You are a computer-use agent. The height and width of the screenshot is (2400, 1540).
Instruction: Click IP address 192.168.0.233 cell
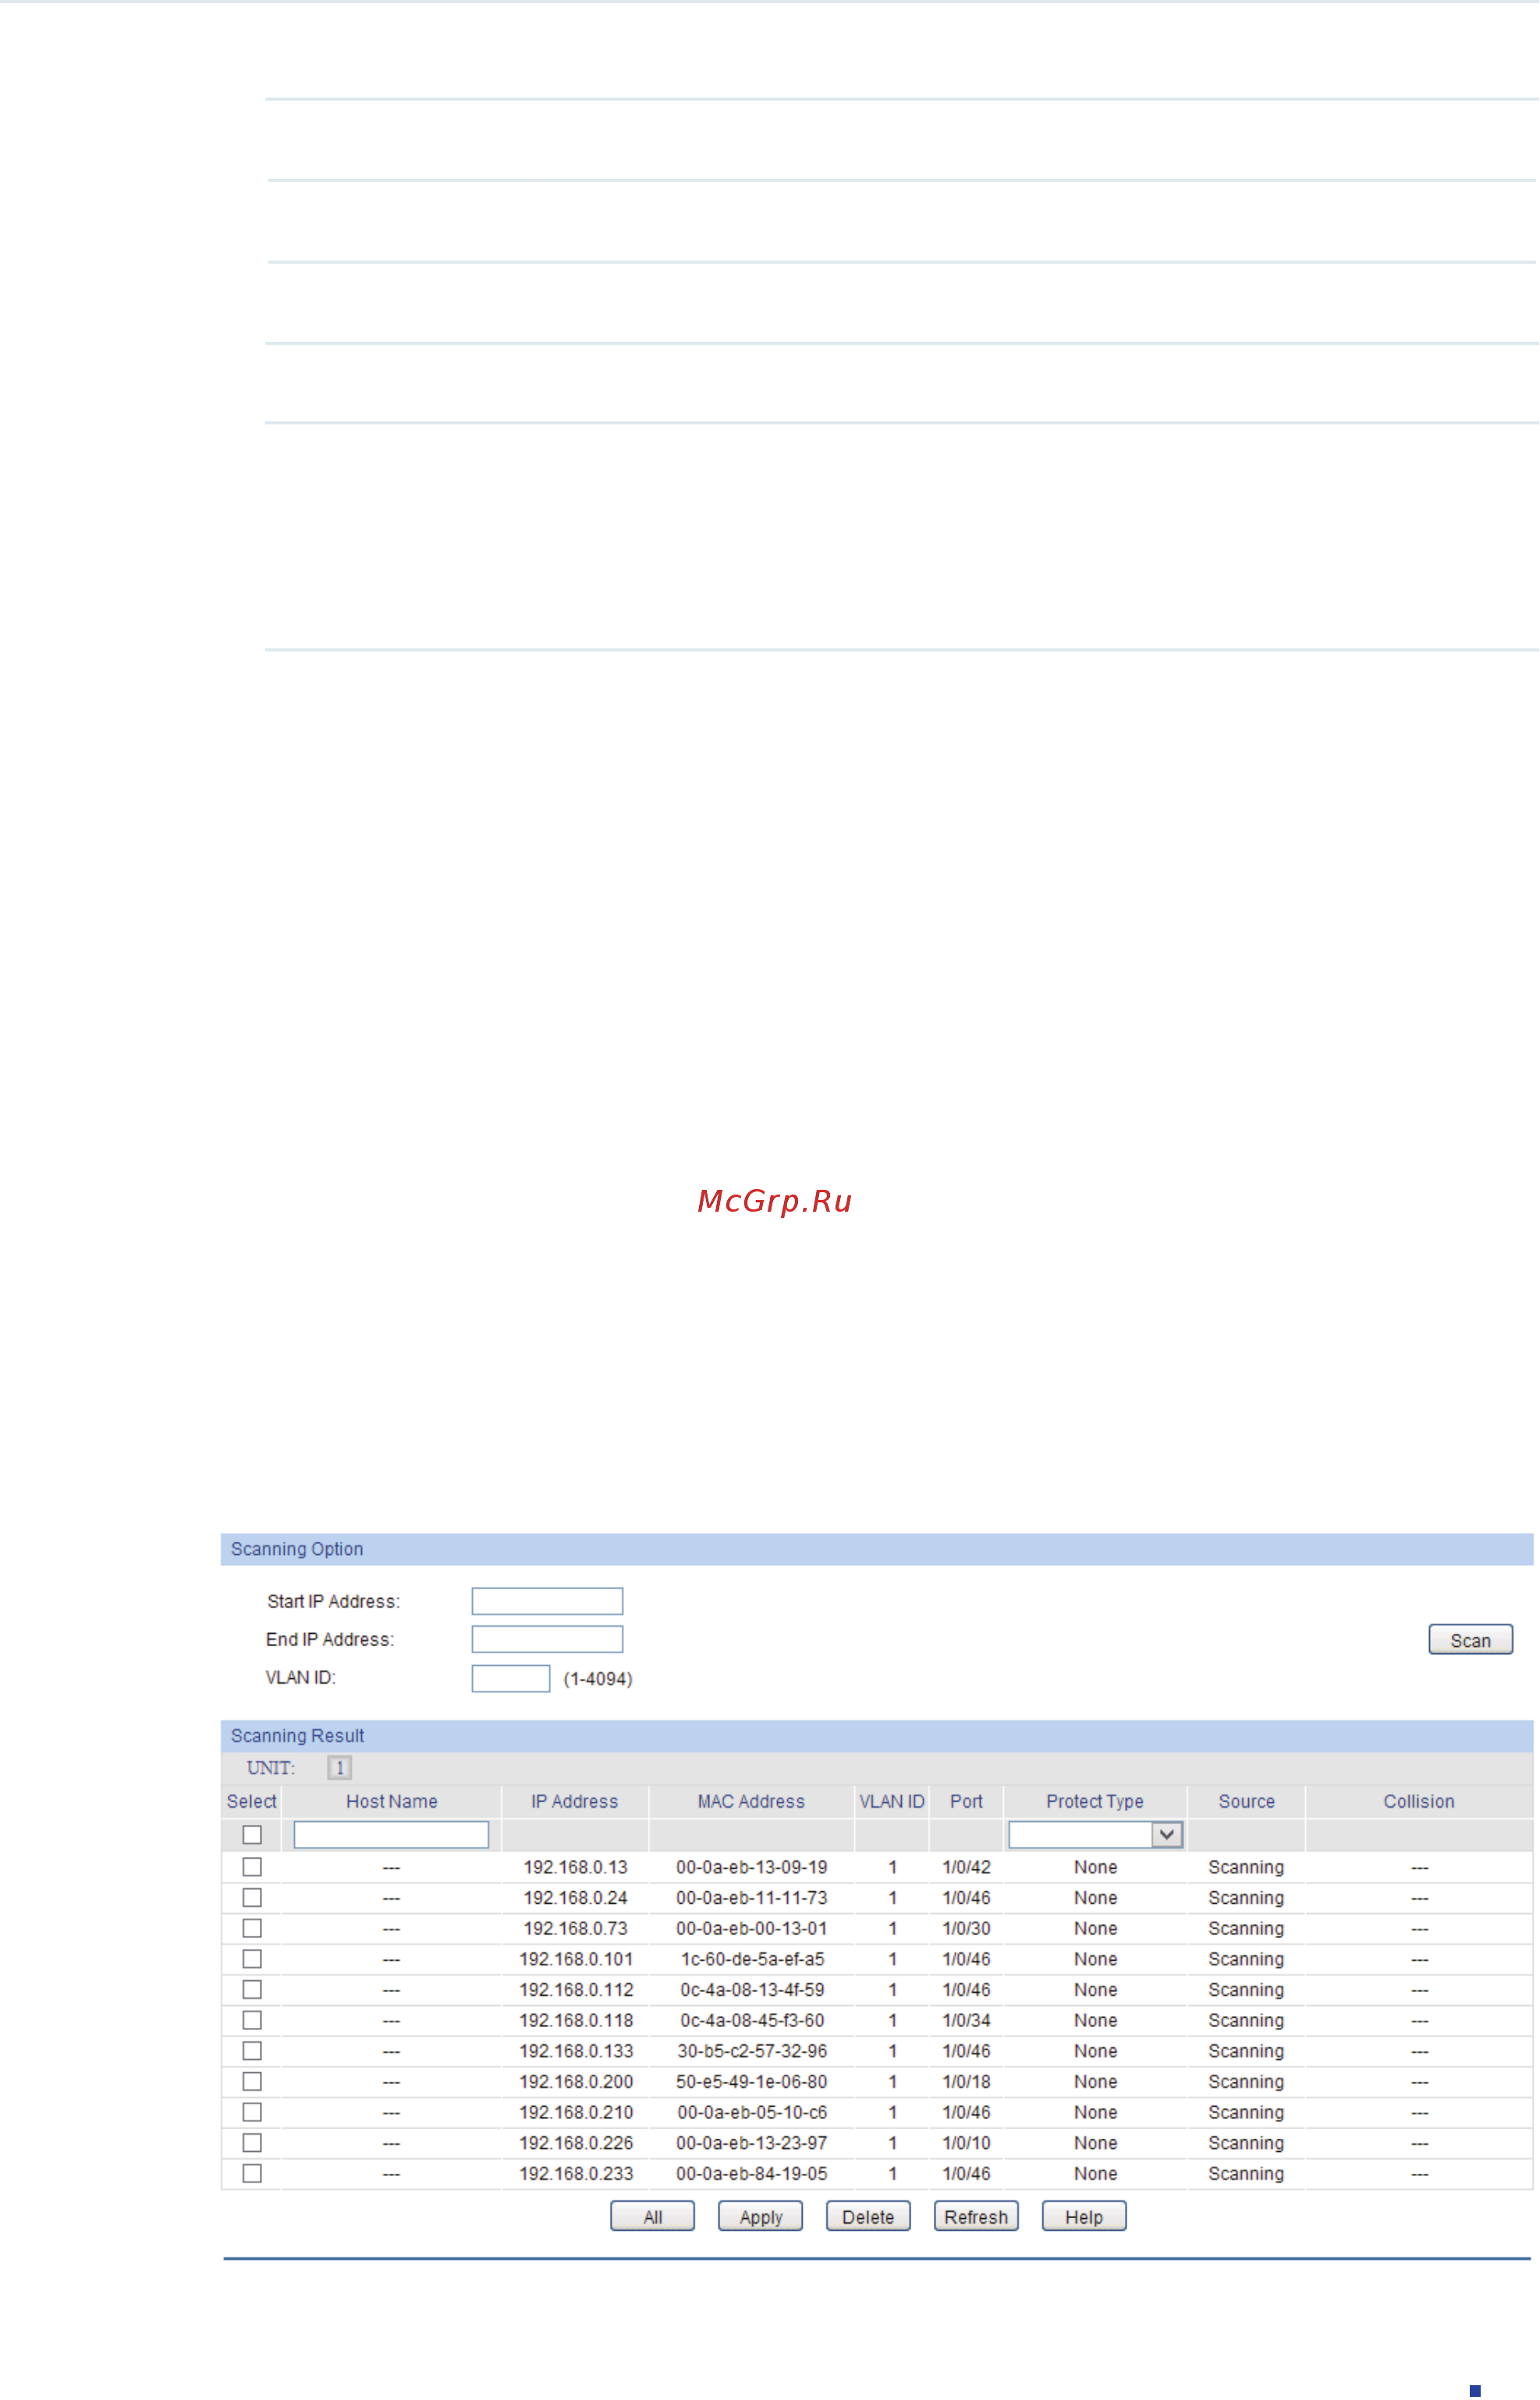click(576, 2173)
